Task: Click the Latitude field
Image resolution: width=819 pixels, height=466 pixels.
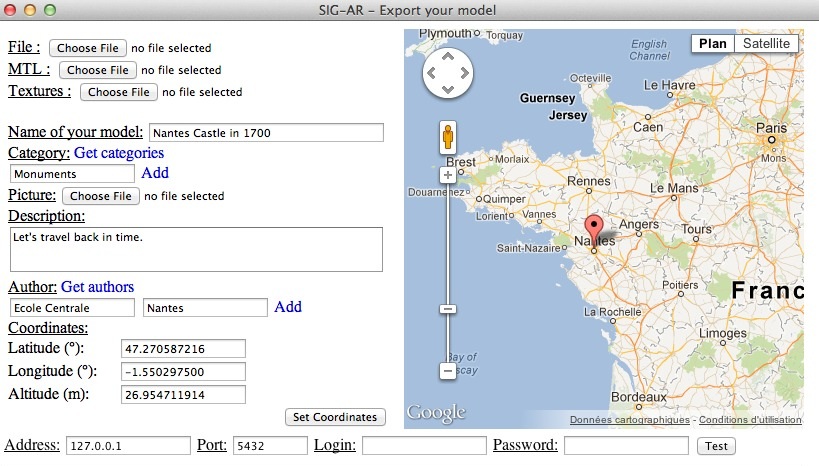Action: point(183,349)
